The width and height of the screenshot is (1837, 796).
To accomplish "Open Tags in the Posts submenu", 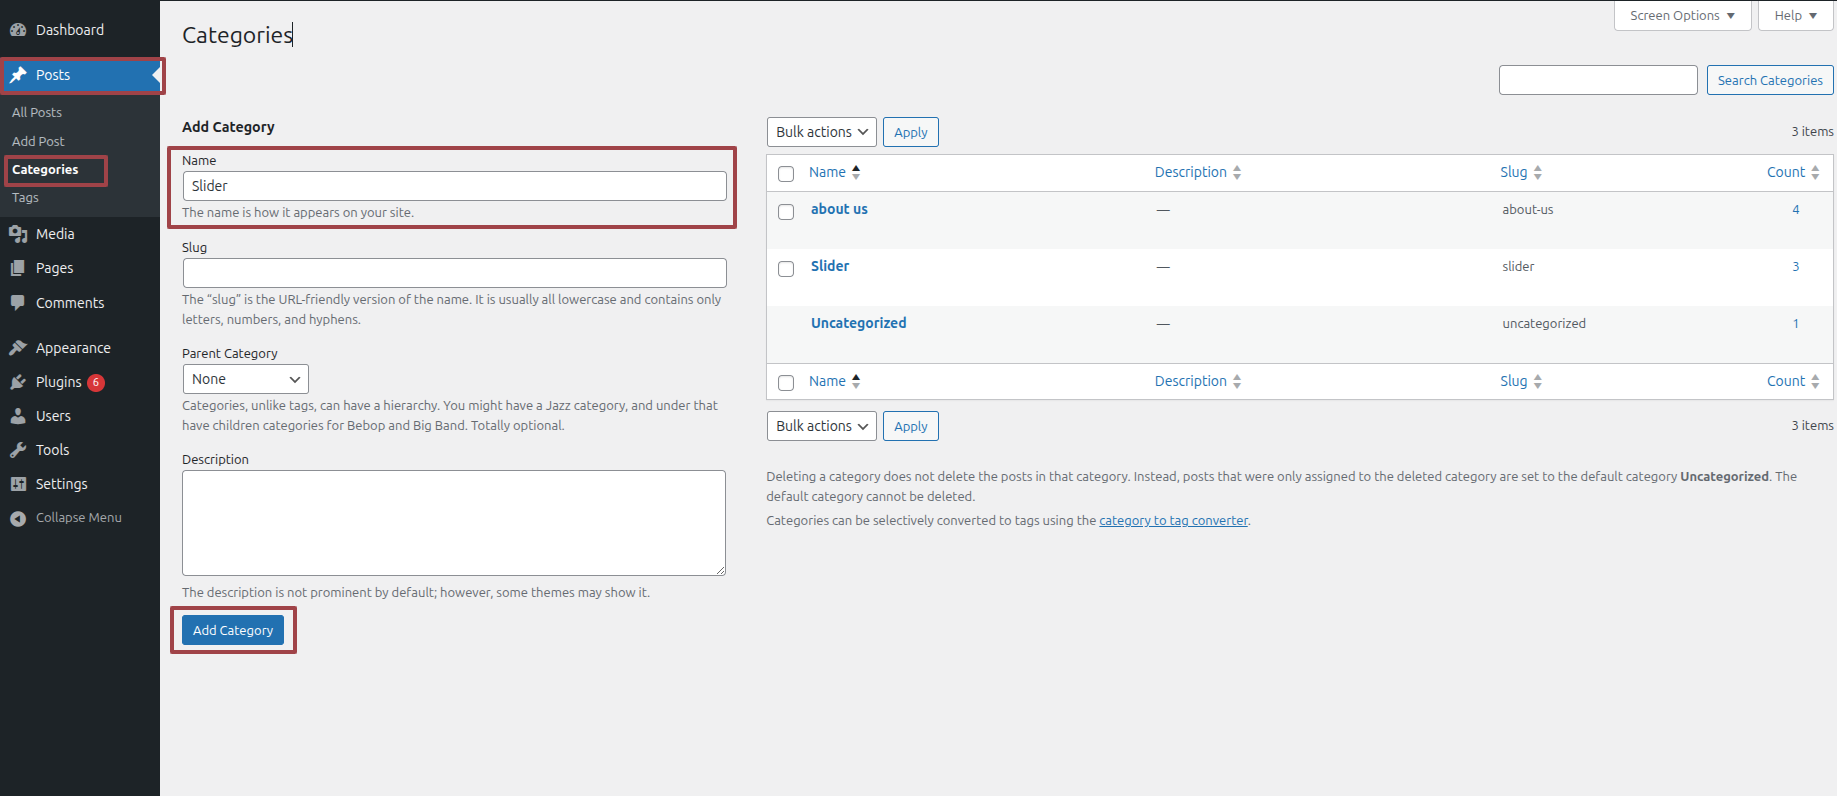I will click(26, 198).
